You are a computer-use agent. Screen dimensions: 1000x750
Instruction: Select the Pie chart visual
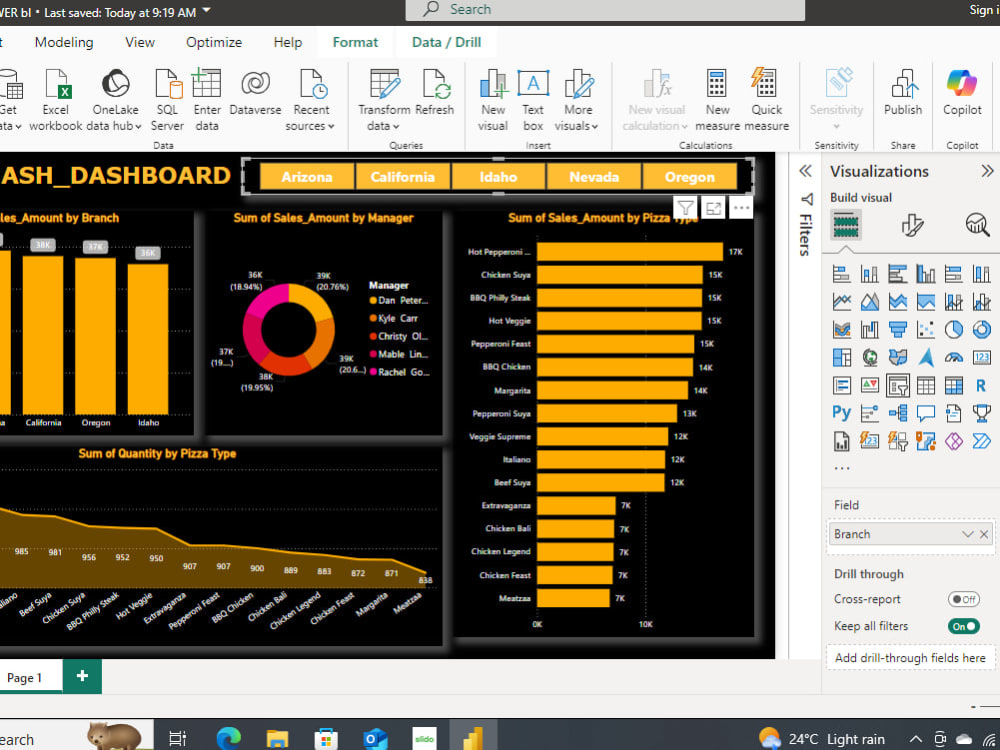[953, 329]
